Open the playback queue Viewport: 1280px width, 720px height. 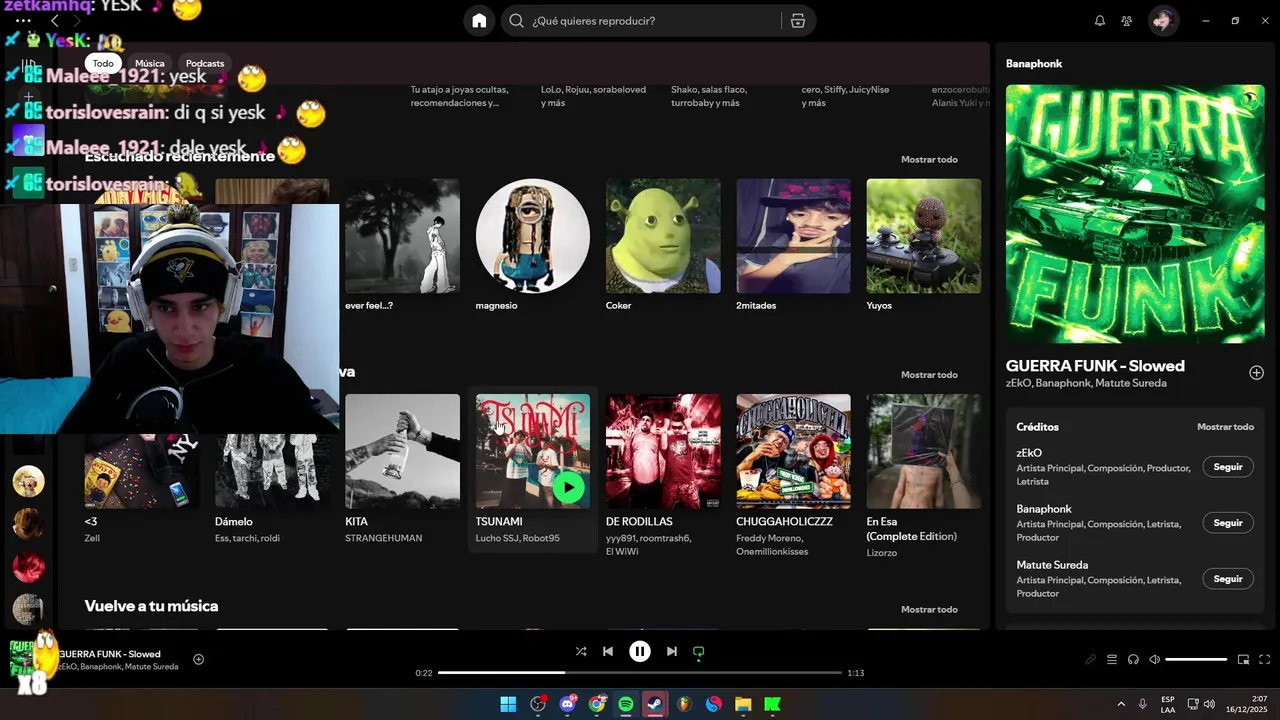point(1112,660)
